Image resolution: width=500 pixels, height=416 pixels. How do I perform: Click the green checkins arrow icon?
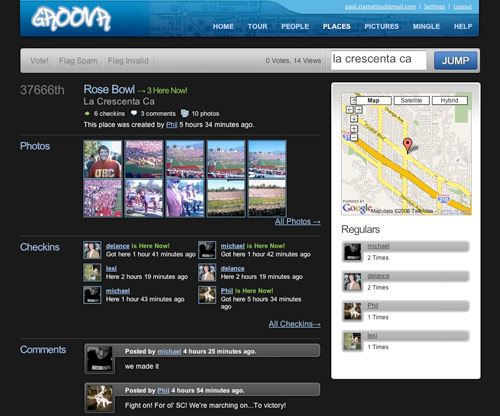[x=87, y=114]
